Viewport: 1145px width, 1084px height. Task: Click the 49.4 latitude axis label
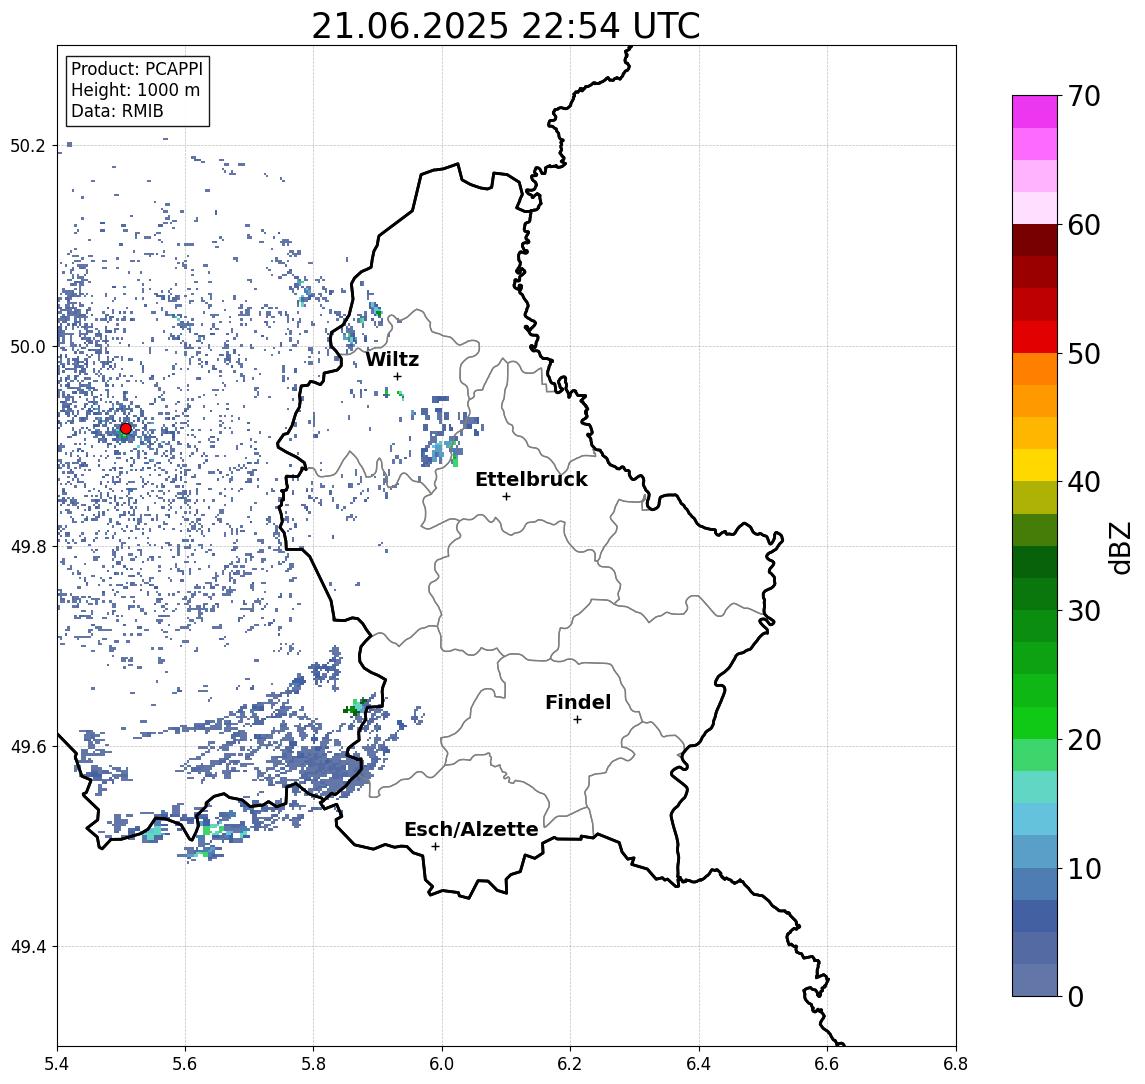click(27, 947)
